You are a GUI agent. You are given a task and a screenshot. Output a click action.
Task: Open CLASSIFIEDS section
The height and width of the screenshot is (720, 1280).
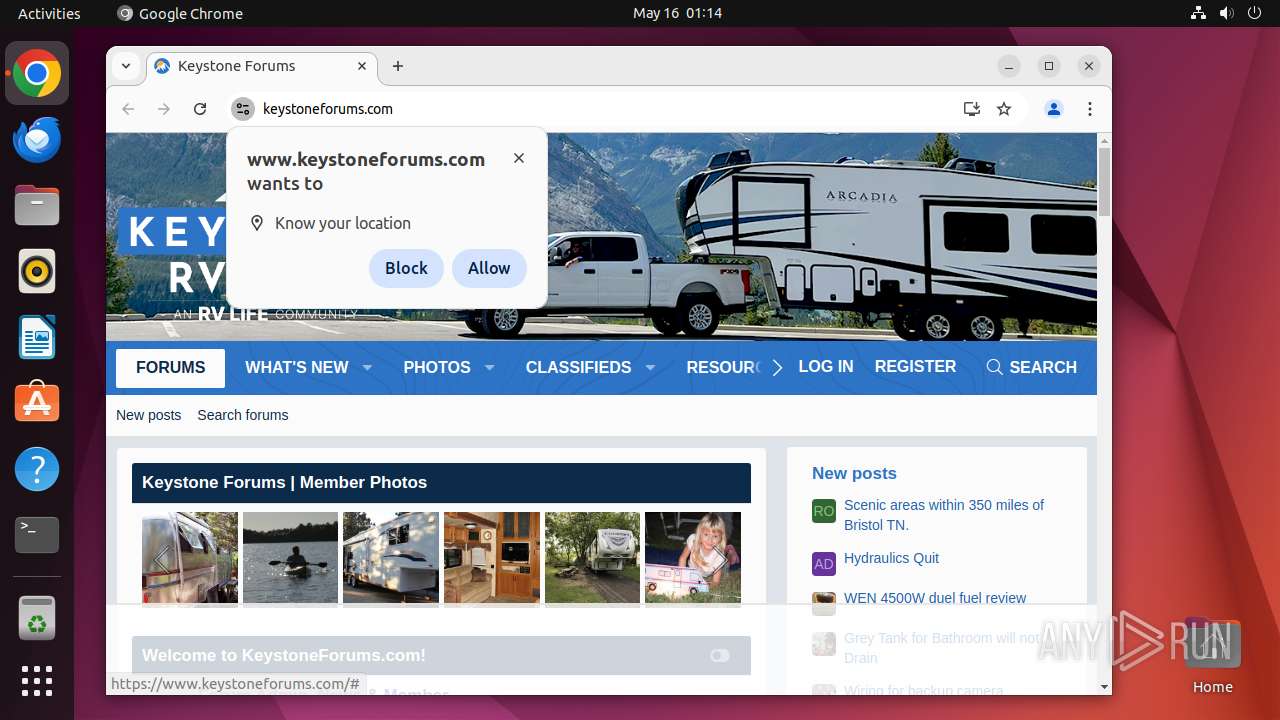click(579, 367)
